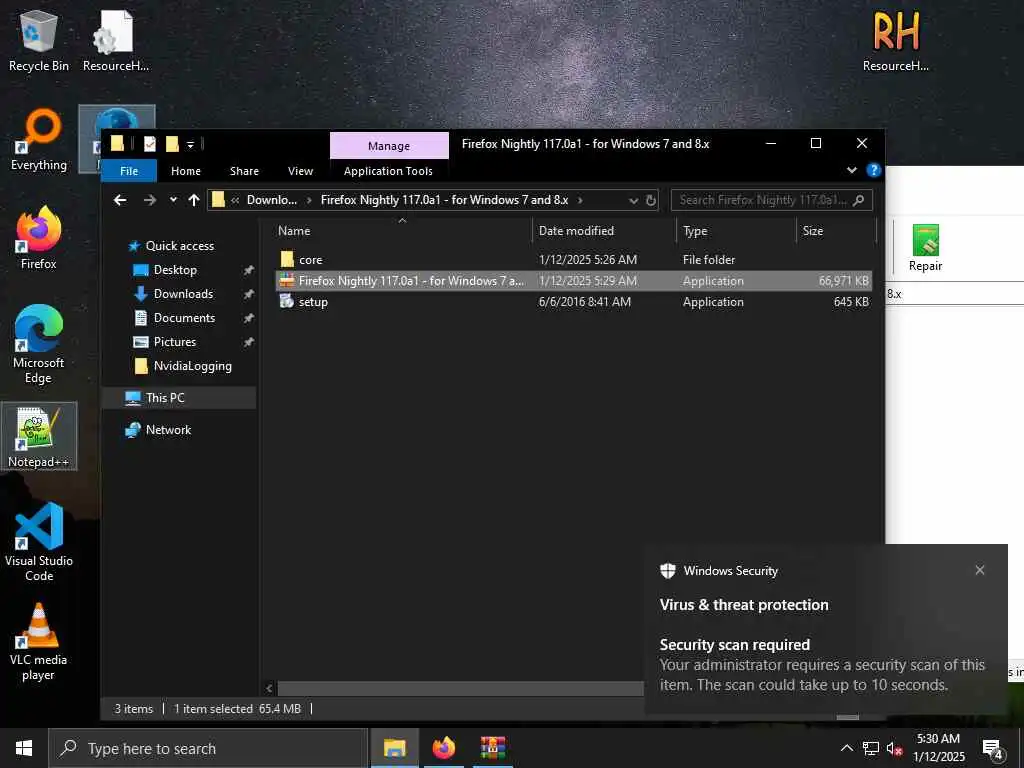Click File Explorer on the taskbar

click(394, 748)
